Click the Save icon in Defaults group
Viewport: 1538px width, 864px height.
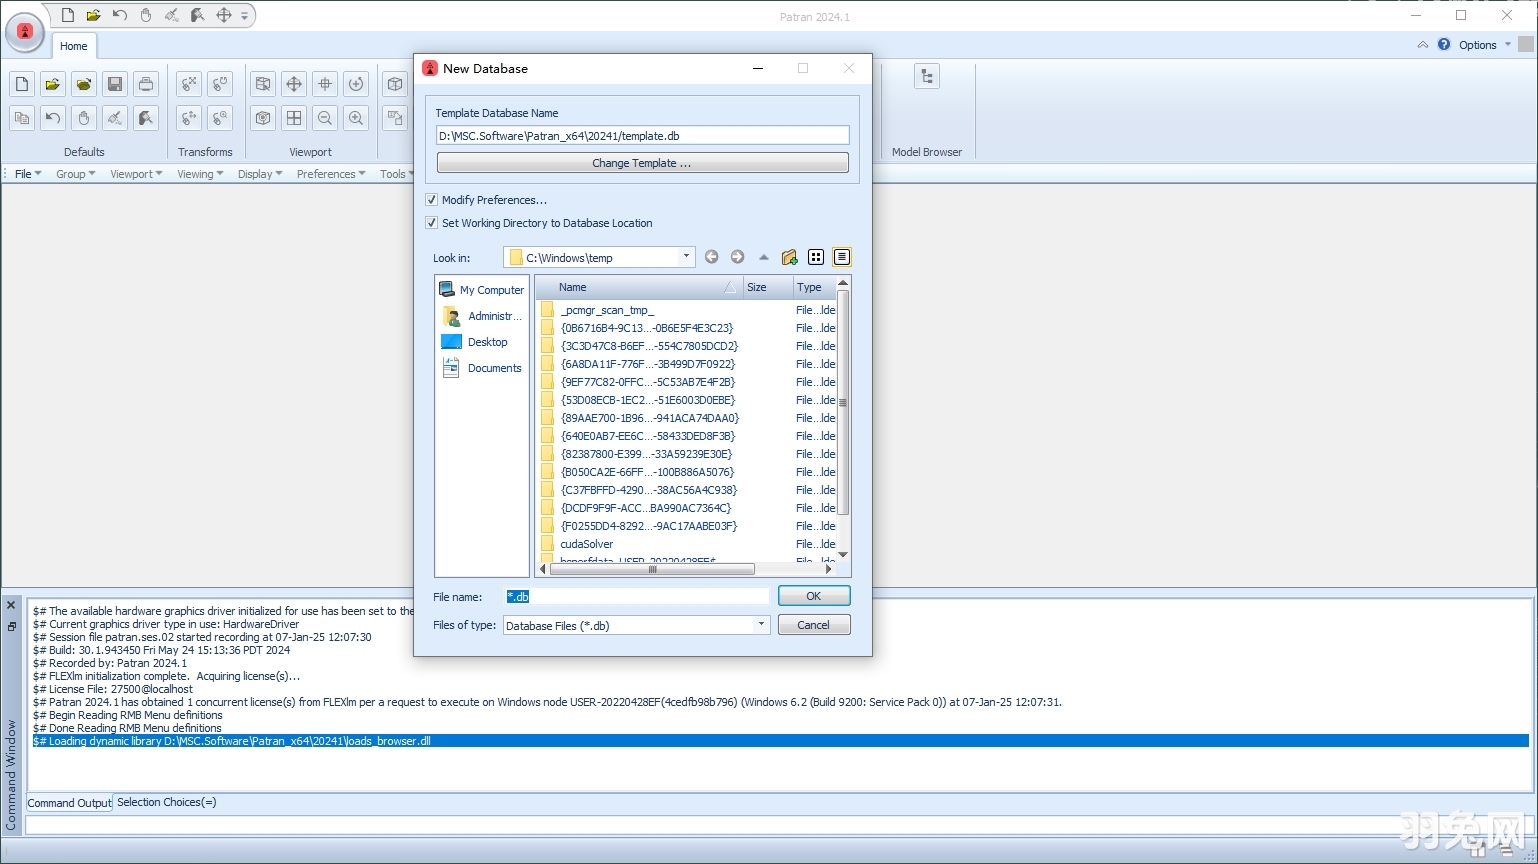click(115, 84)
